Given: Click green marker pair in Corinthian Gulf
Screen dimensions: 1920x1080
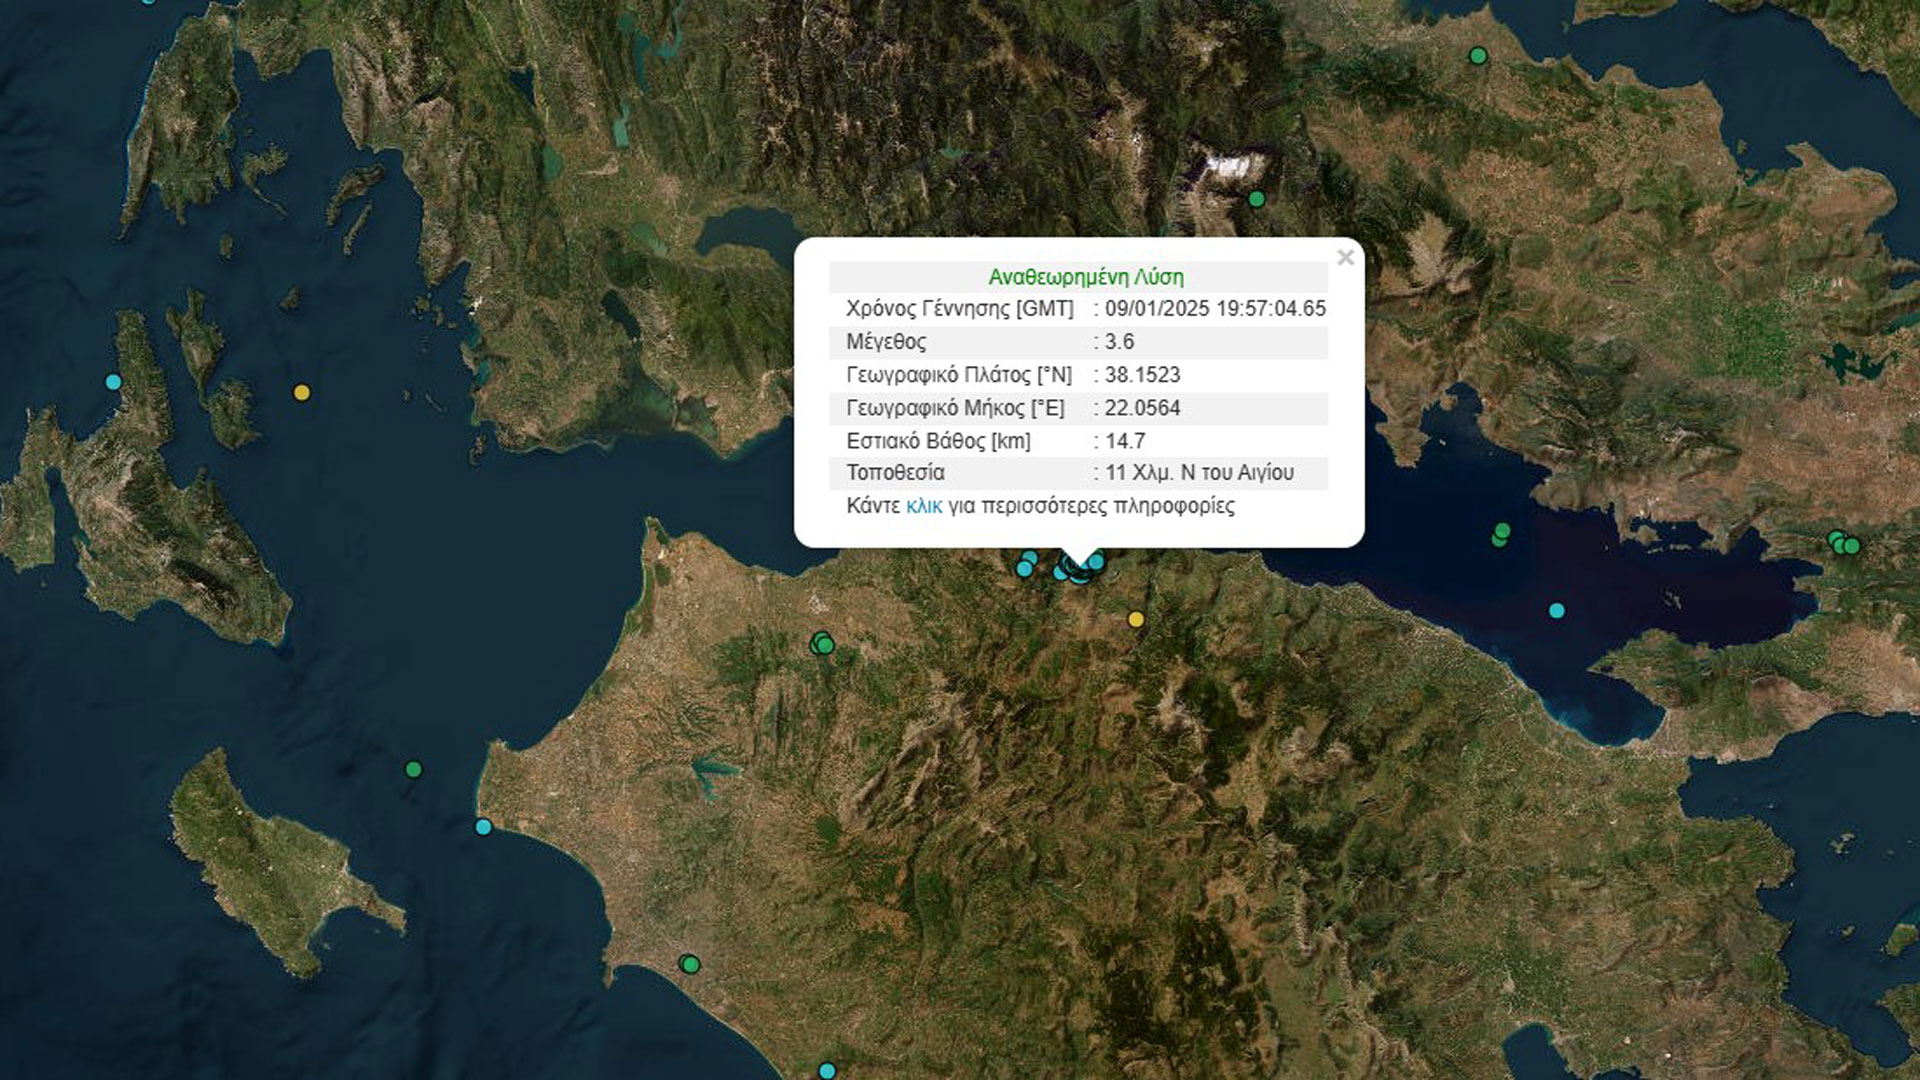Looking at the screenshot, I should 1500,535.
